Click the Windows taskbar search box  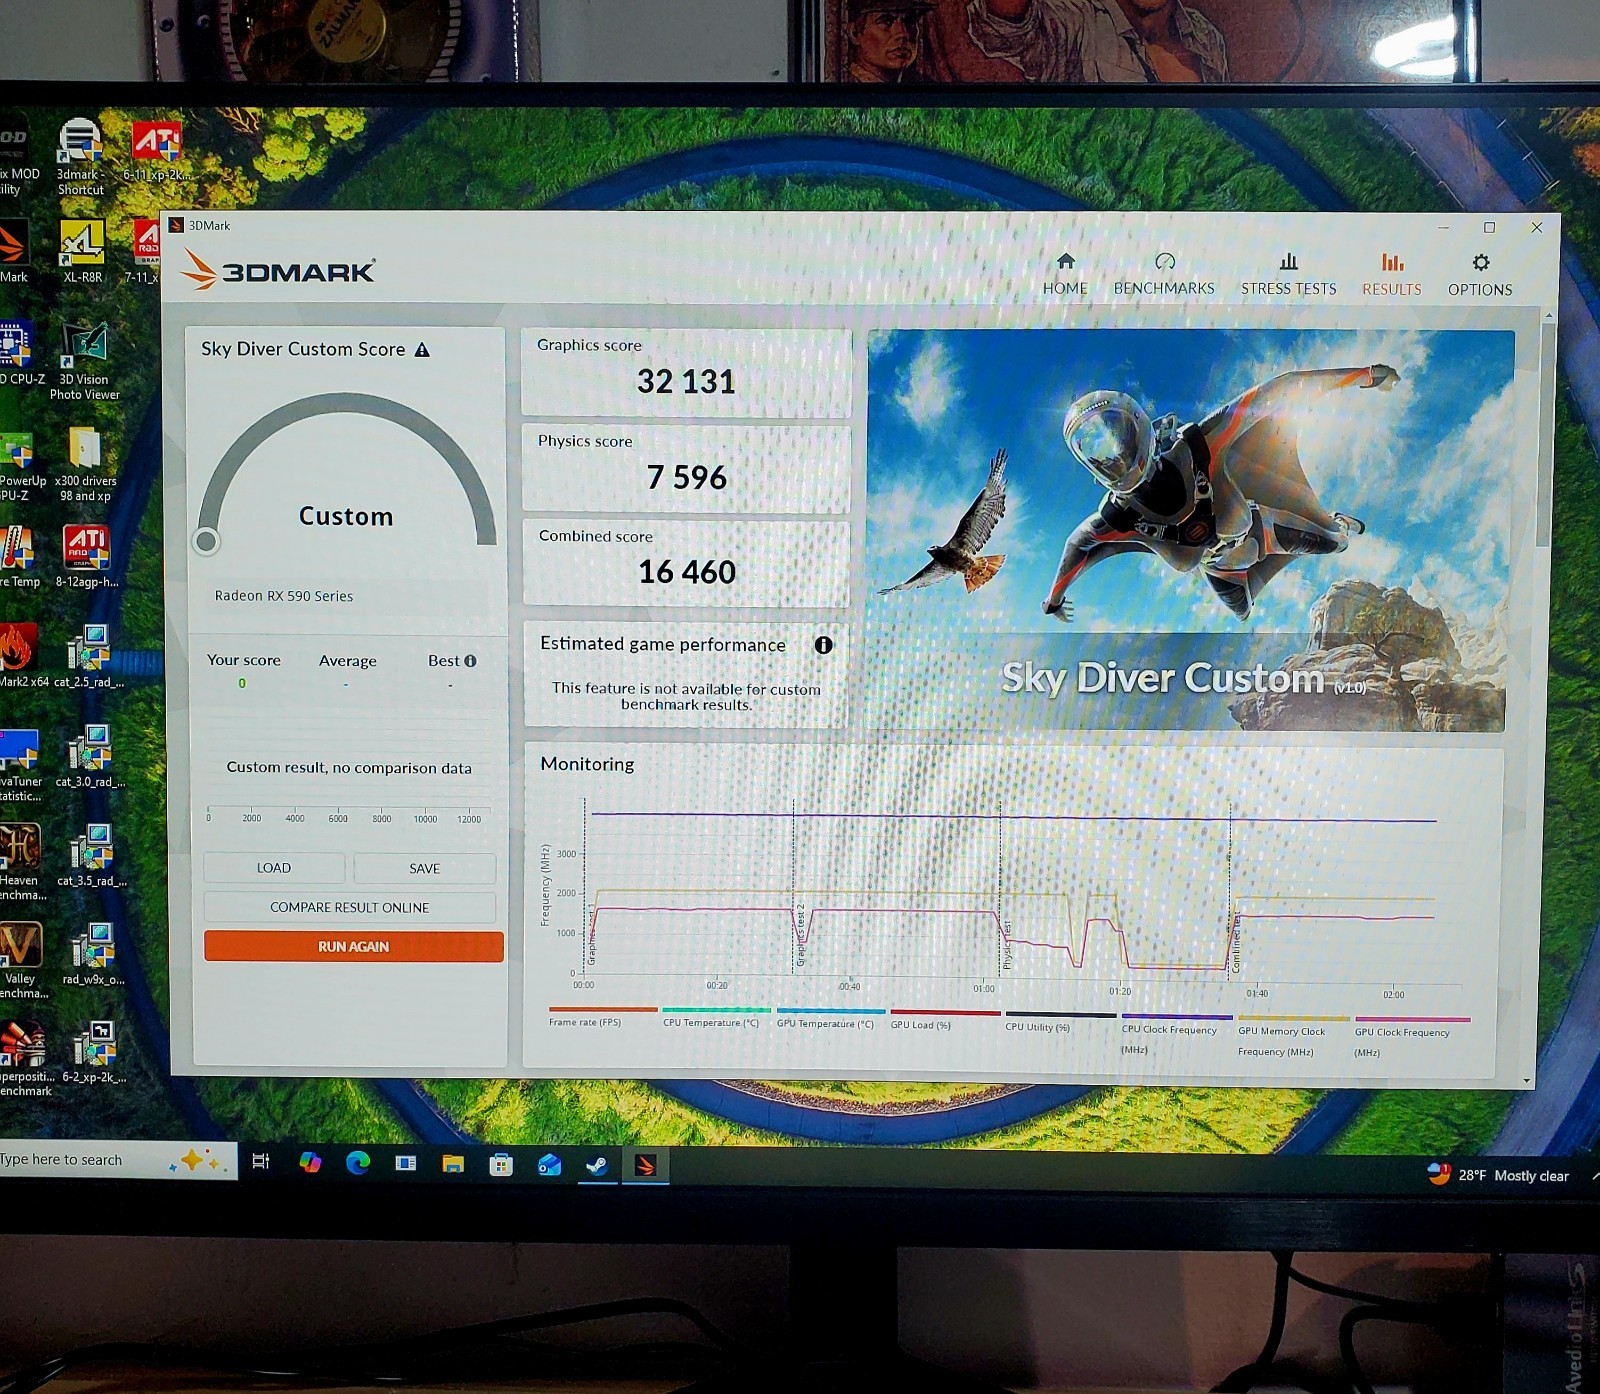click(x=118, y=1160)
